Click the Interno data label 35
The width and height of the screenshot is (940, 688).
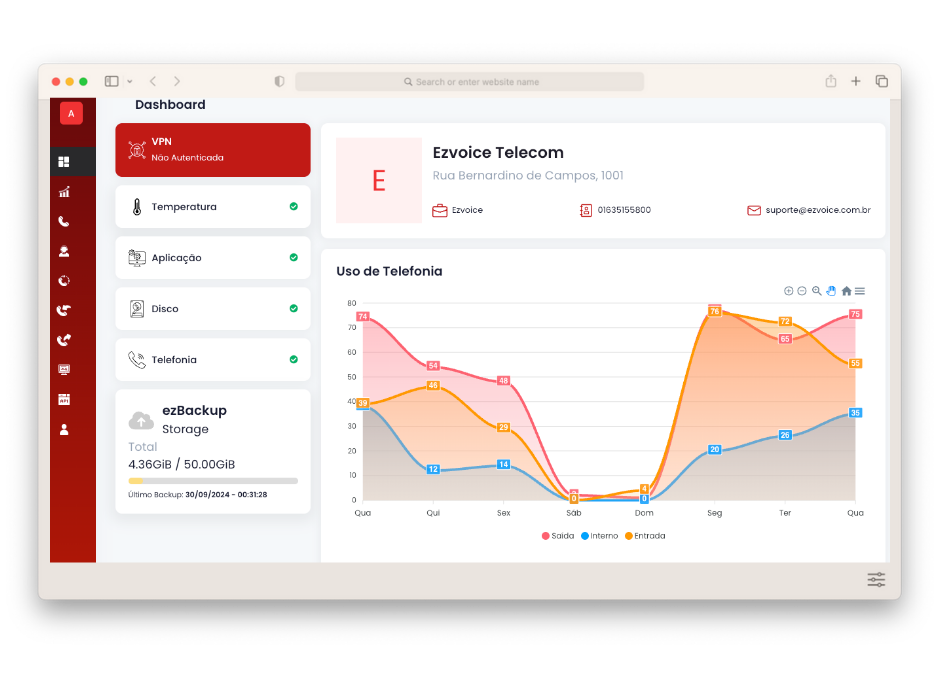point(855,413)
